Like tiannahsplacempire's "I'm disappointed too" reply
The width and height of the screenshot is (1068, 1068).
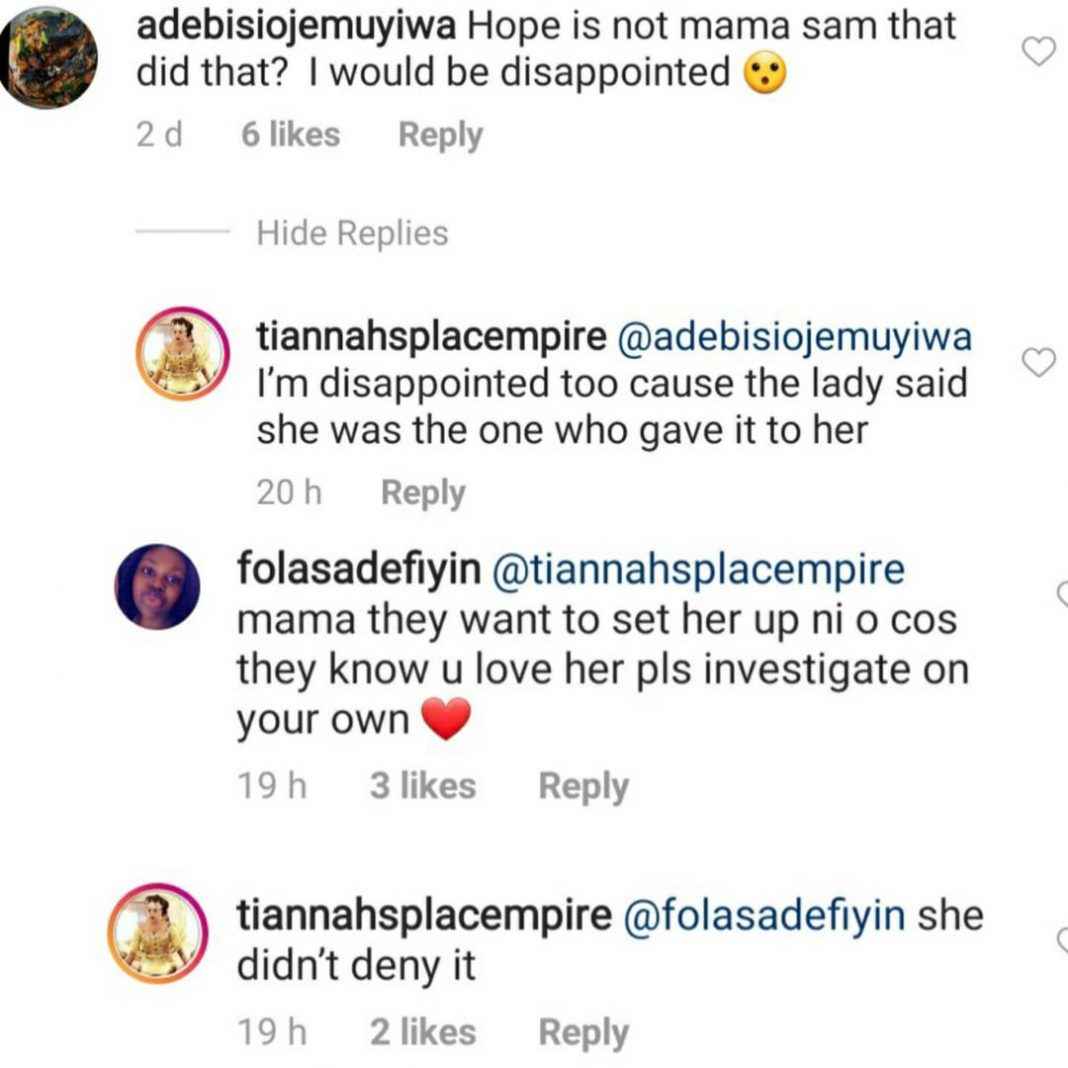[1041, 364]
